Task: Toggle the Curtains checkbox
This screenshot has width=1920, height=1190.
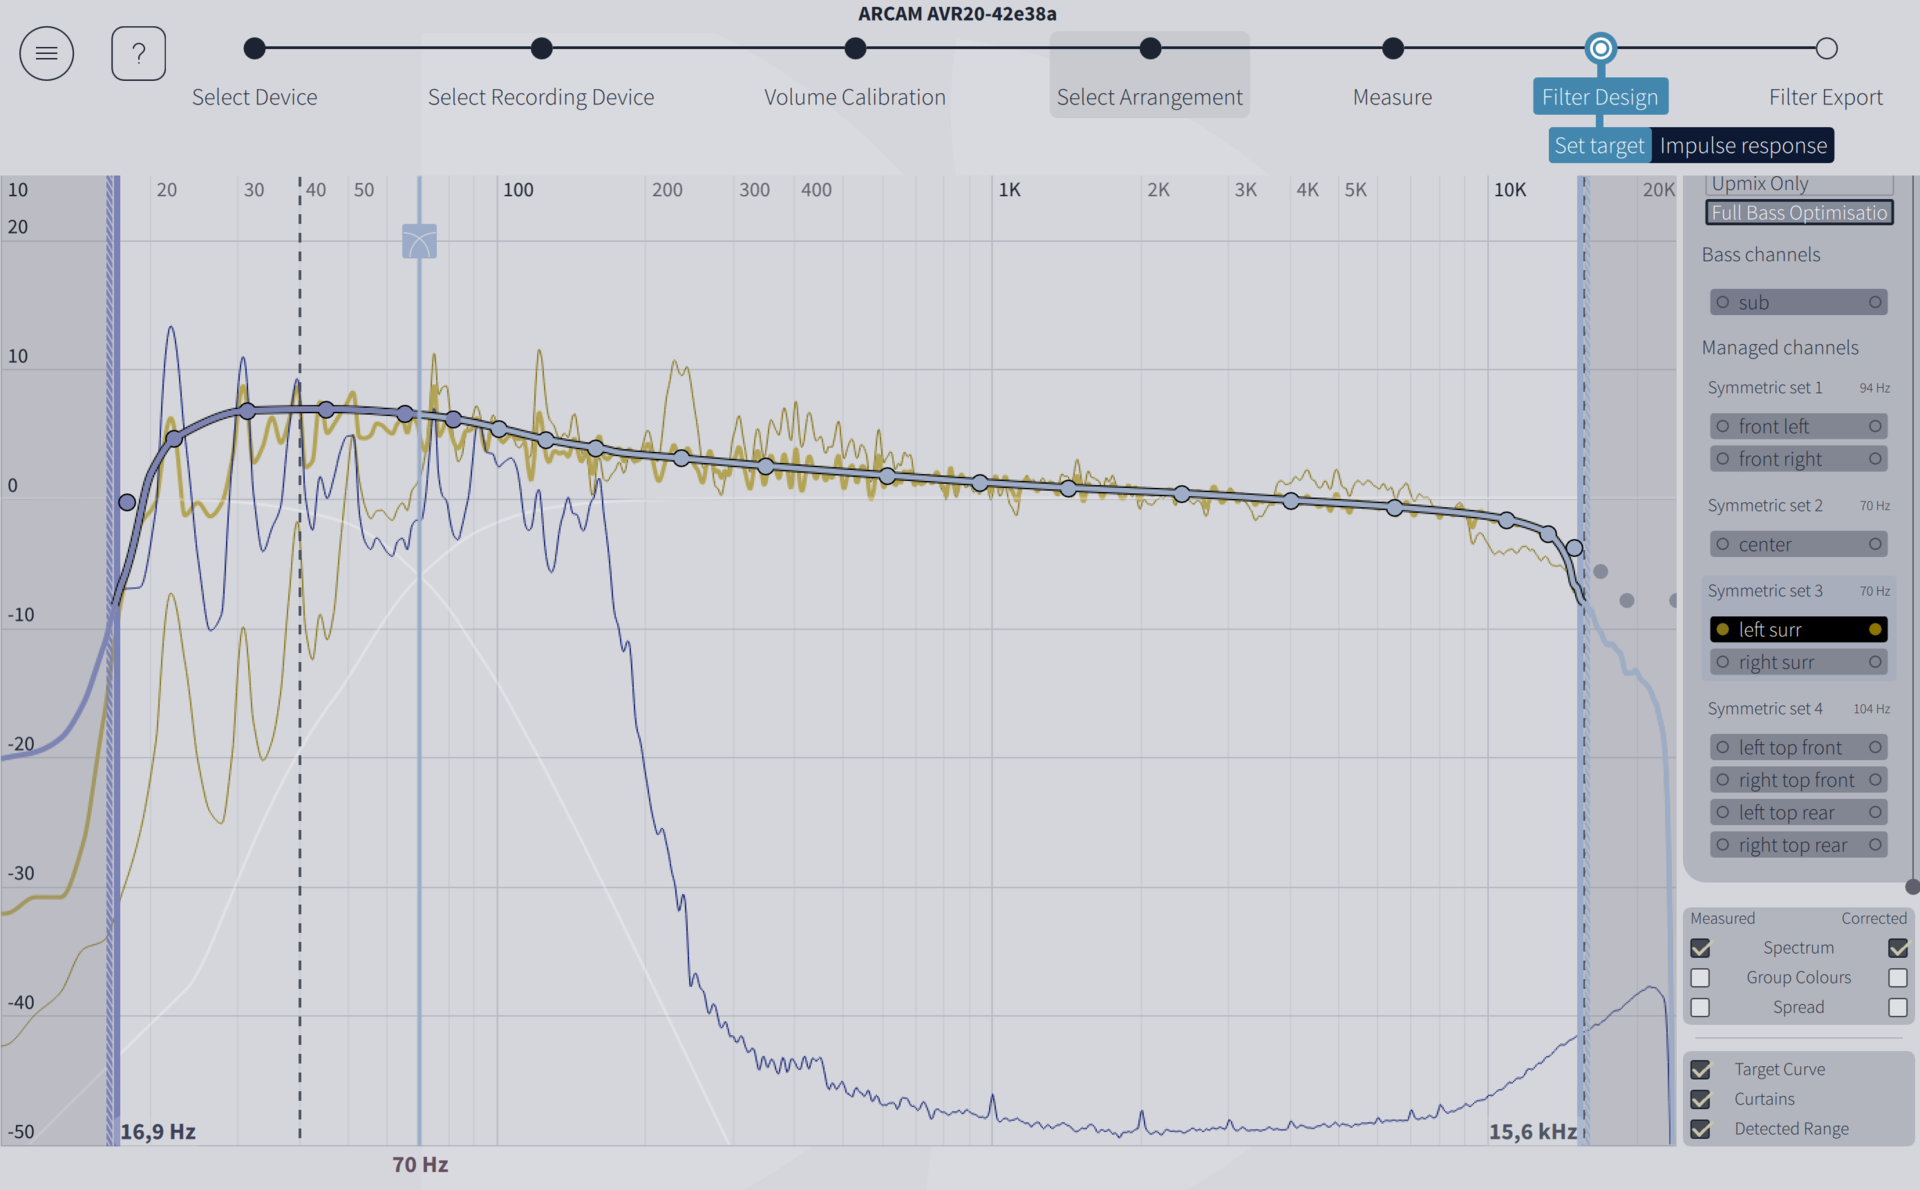Action: [1700, 1100]
